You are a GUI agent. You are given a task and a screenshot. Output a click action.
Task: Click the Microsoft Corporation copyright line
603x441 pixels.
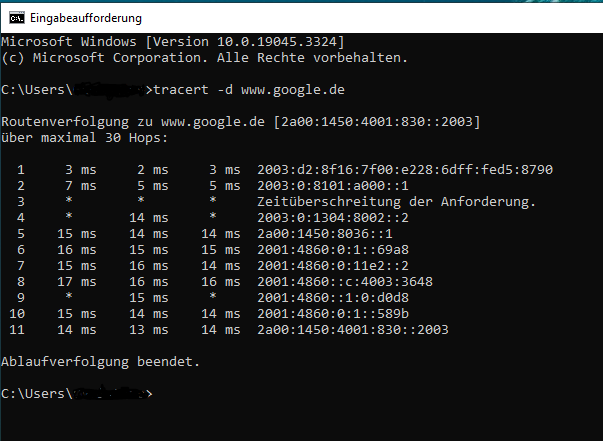[205, 58]
